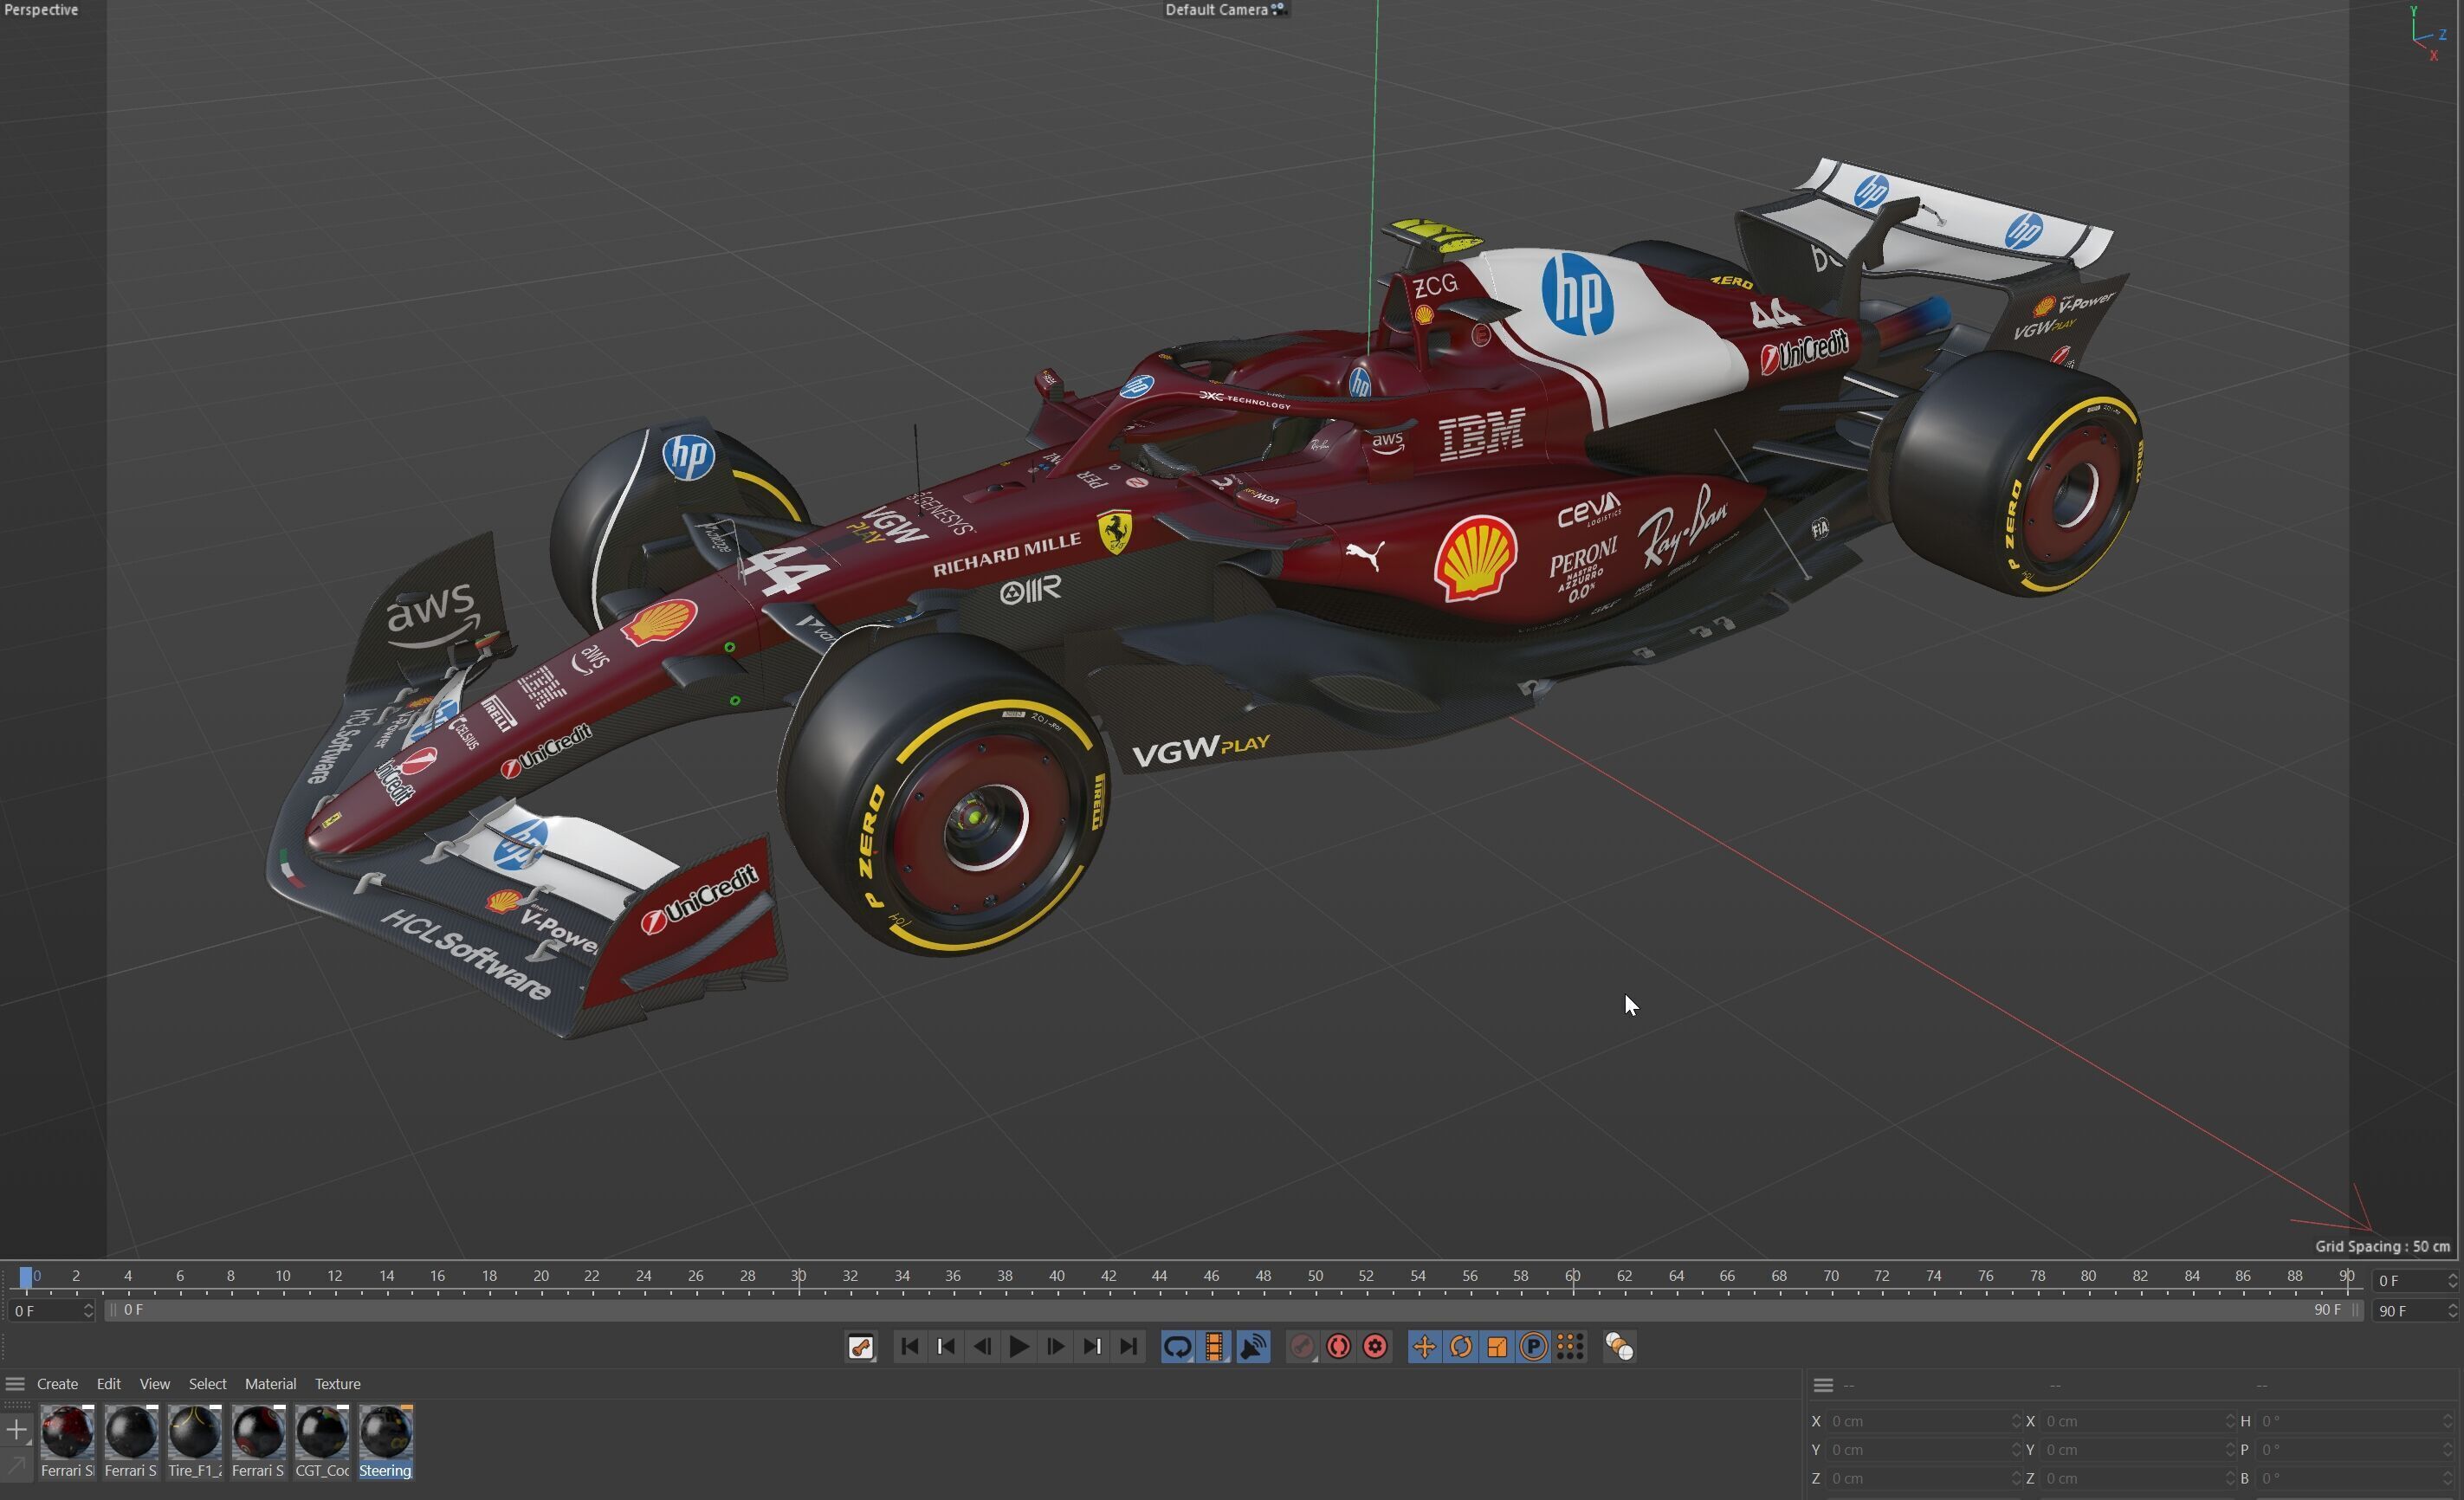Viewport: 2464px width, 1500px height.
Task: Click the XYZ axis orientation gizmo
Action: pos(2427,34)
